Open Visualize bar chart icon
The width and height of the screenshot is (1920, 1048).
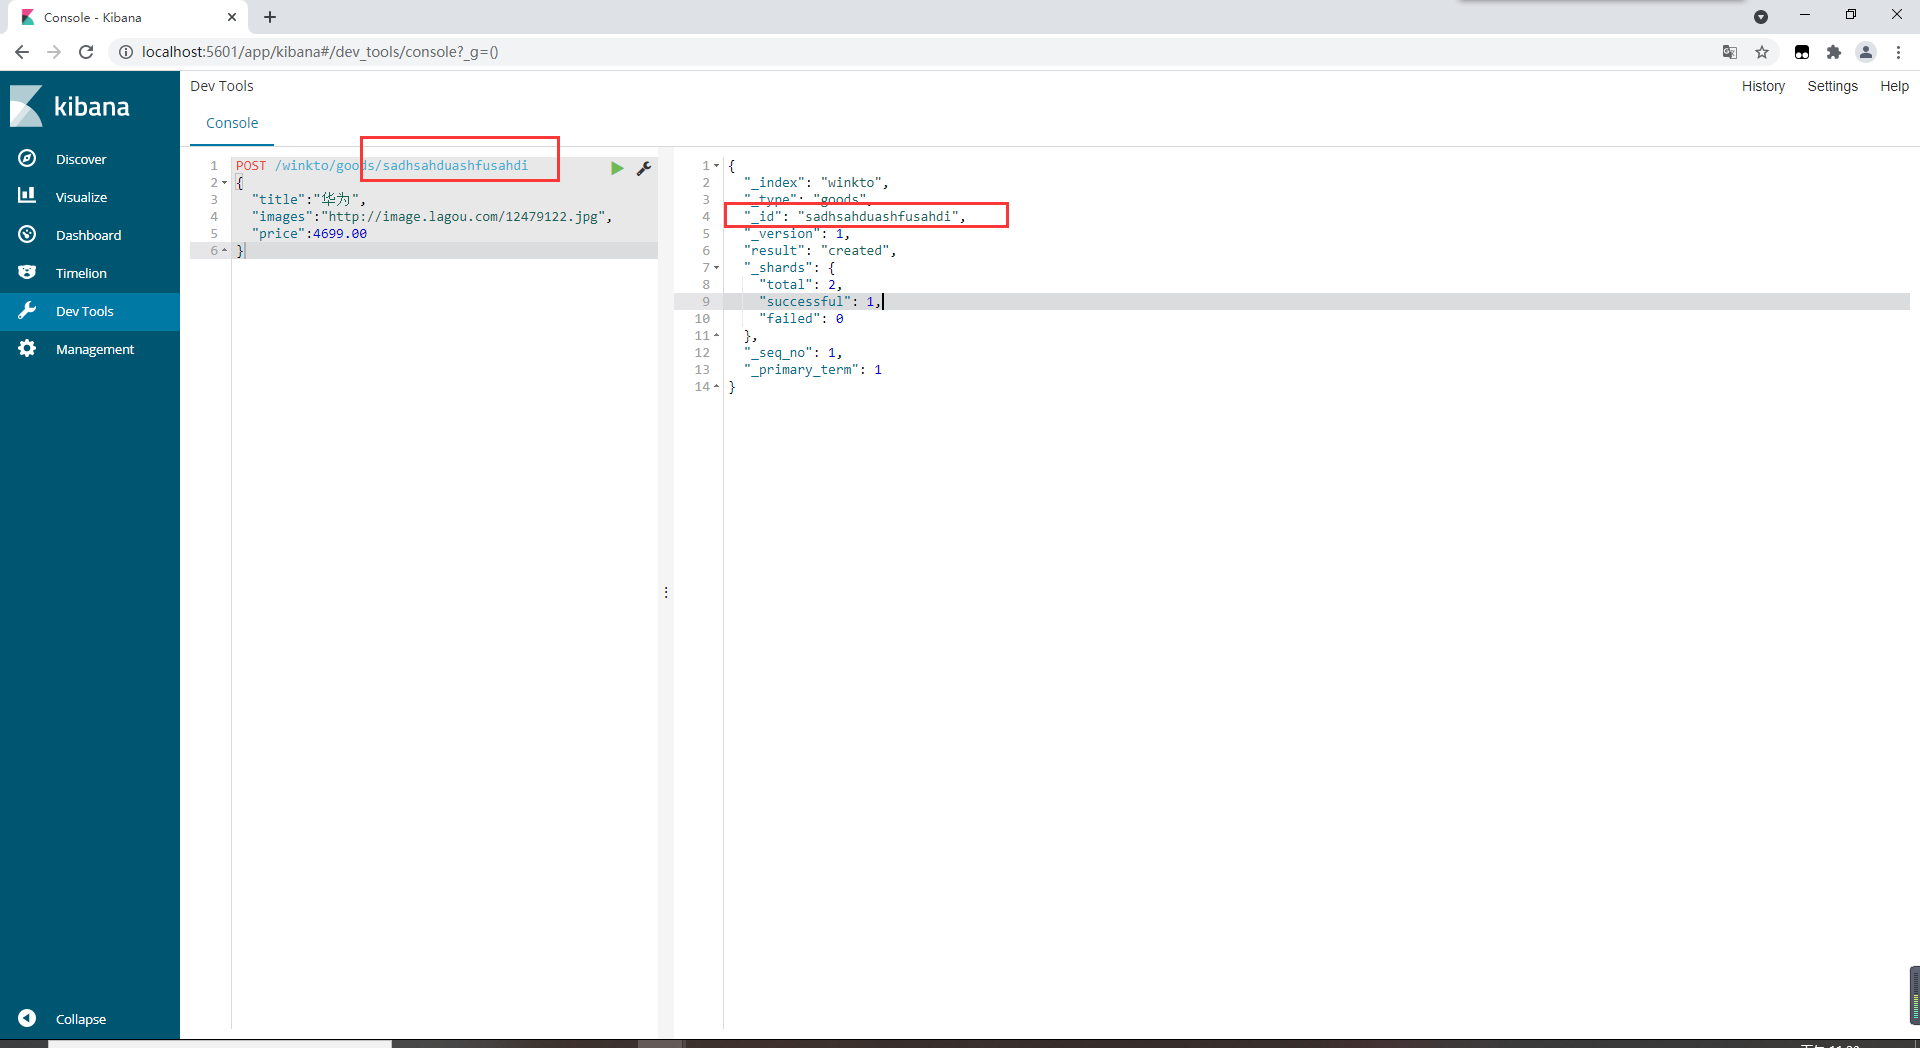pos(27,196)
